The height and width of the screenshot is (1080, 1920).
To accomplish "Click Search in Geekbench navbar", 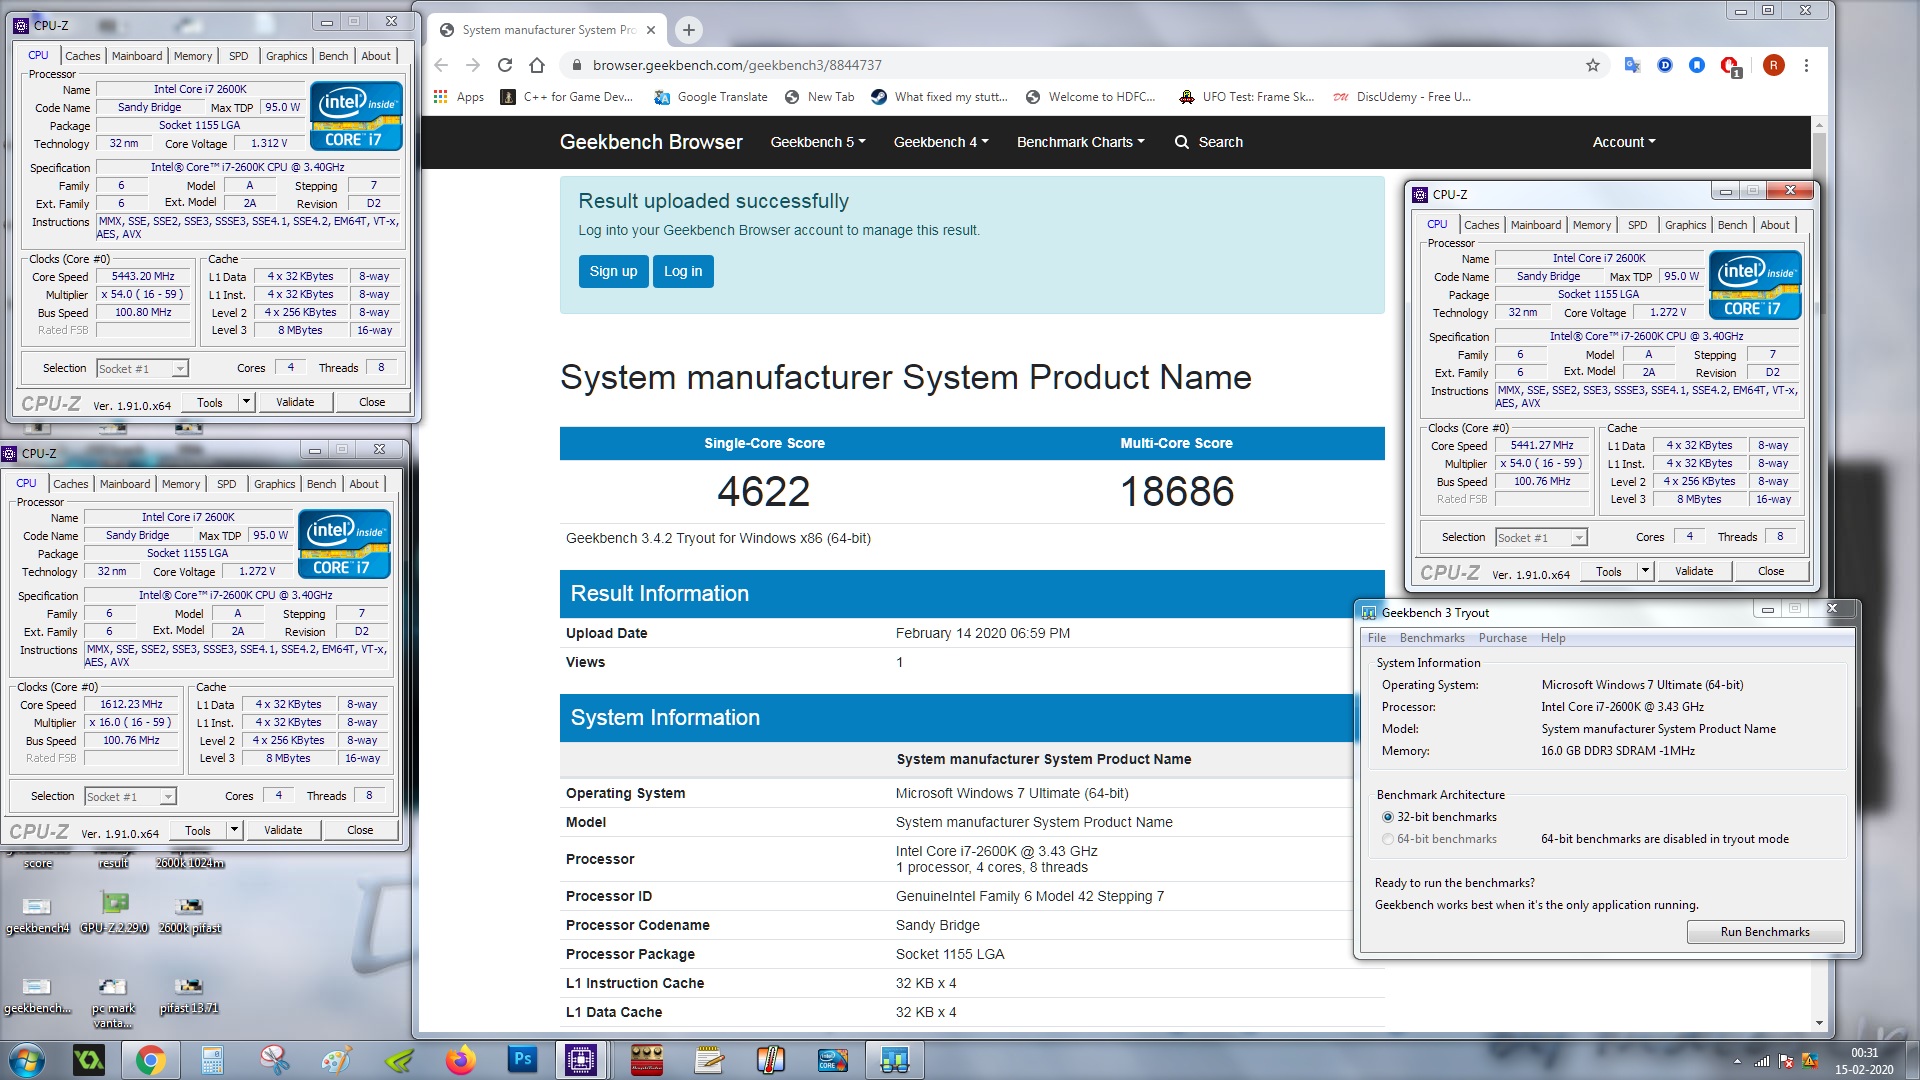I will [x=1209, y=142].
